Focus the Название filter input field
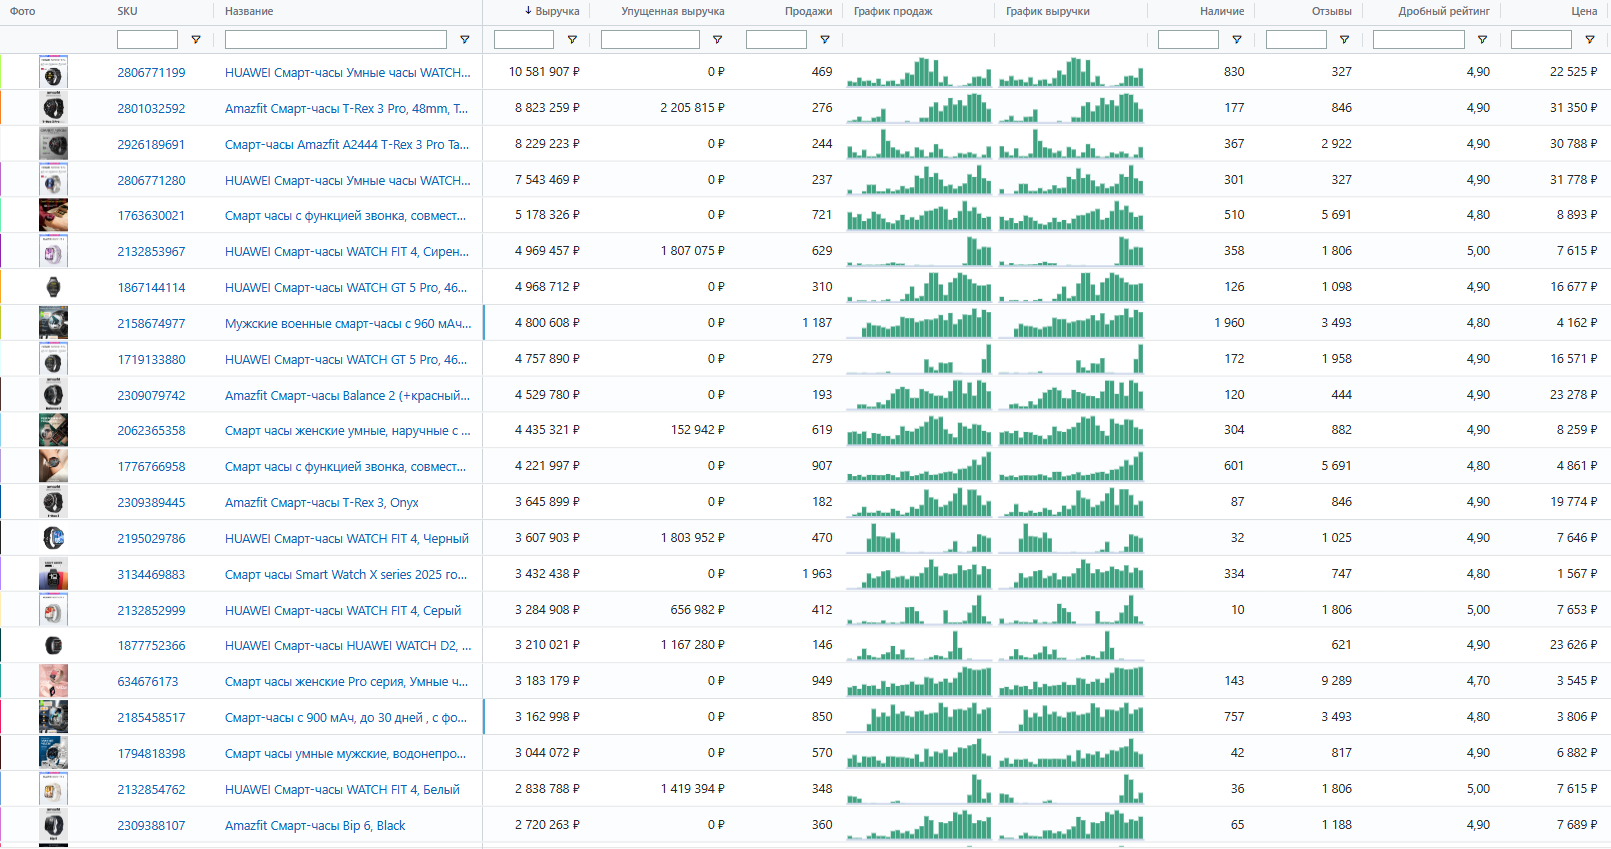The image size is (1611, 849). [336, 40]
